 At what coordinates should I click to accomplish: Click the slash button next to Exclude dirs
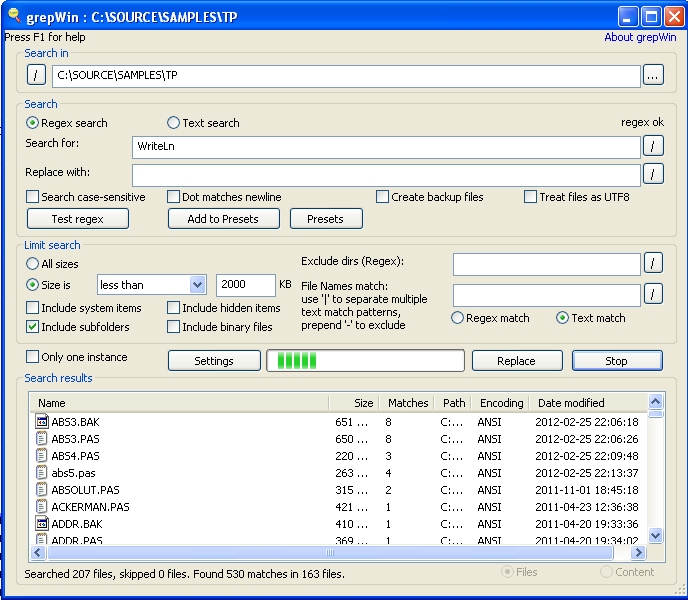tap(653, 264)
